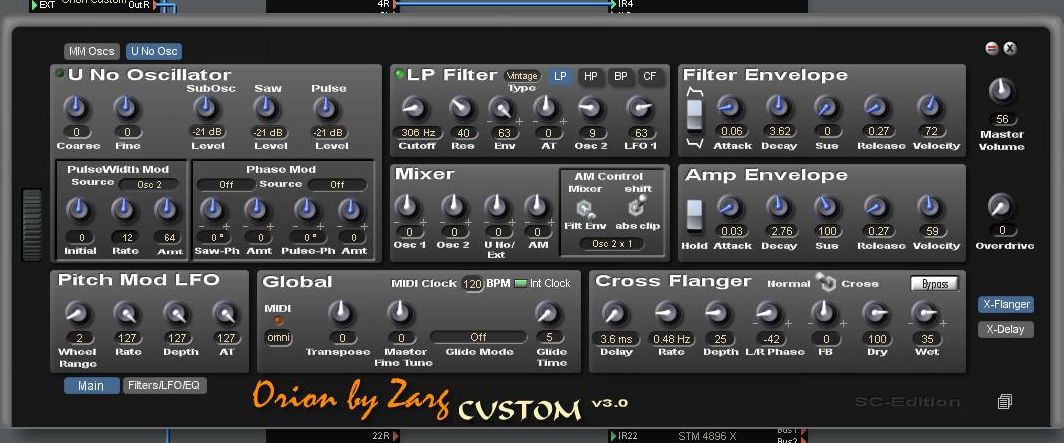This screenshot has width=1064, height=443.
Task: Switch to the MM Oscs tab
Action: 91,51
